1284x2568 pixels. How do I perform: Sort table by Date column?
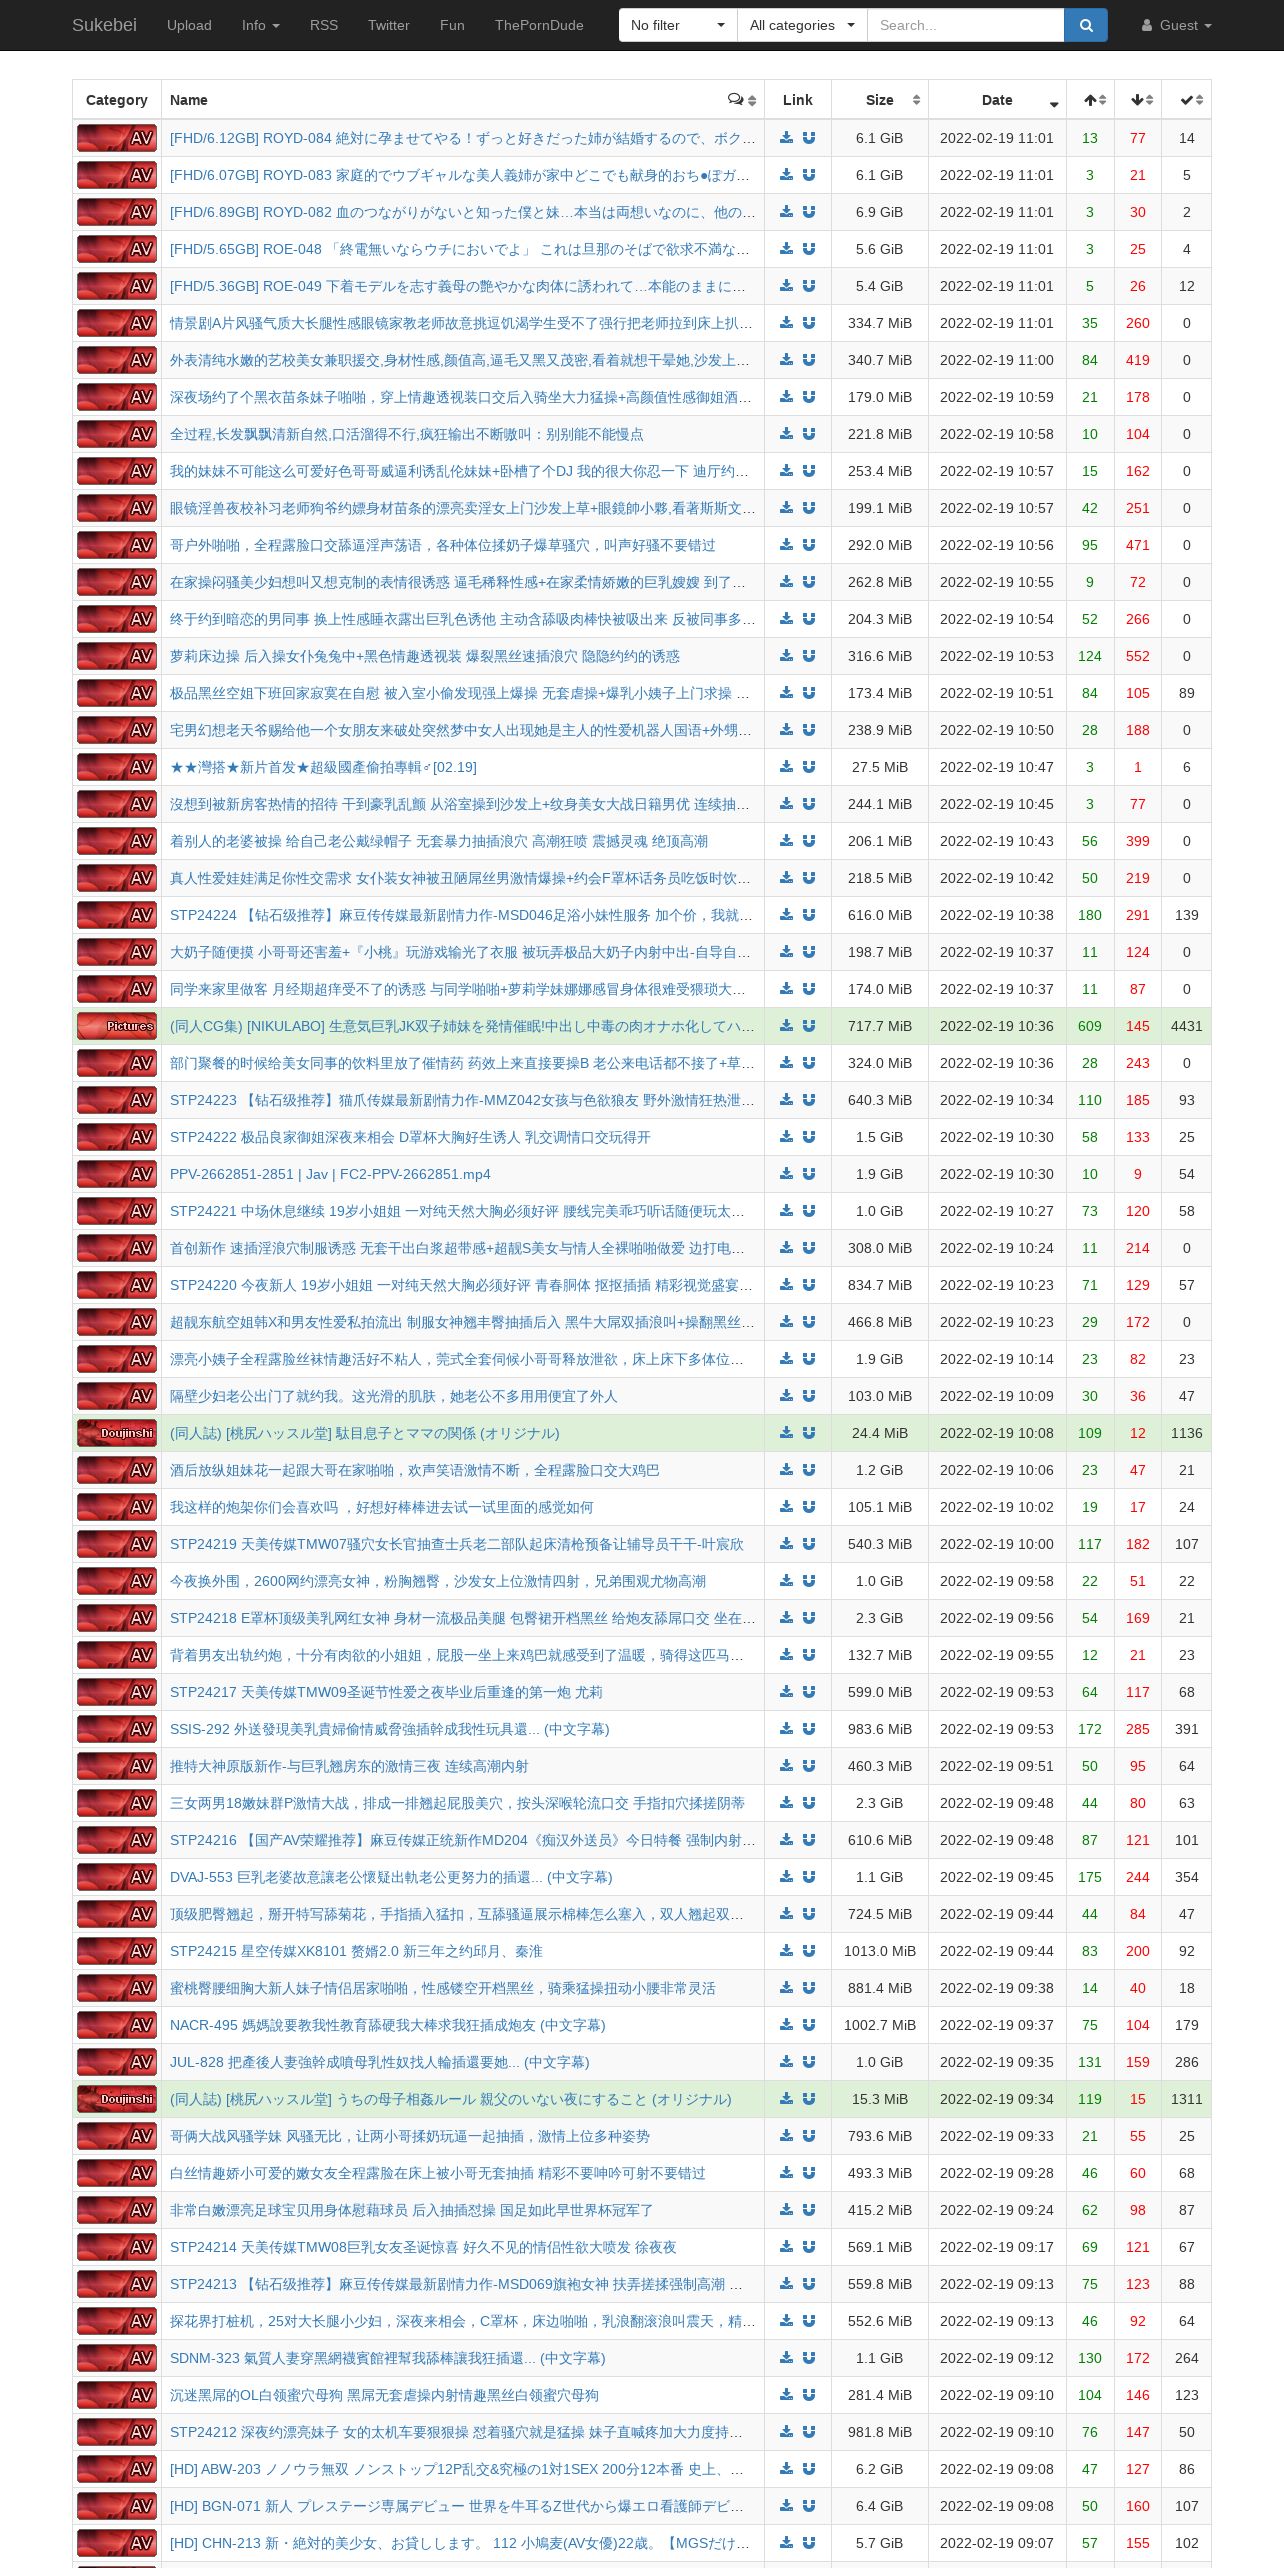click(x=997, y=100)
